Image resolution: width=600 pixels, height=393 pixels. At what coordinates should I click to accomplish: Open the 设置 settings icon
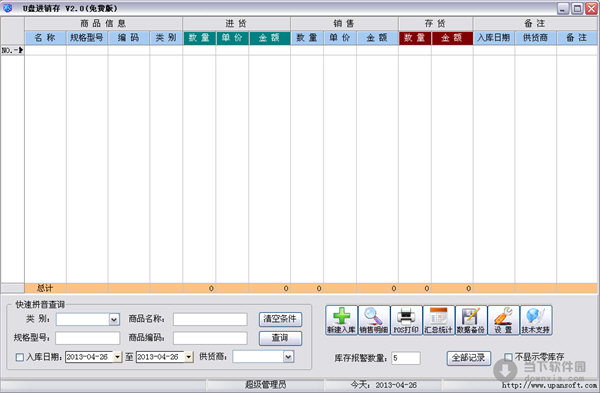point(503,320)
